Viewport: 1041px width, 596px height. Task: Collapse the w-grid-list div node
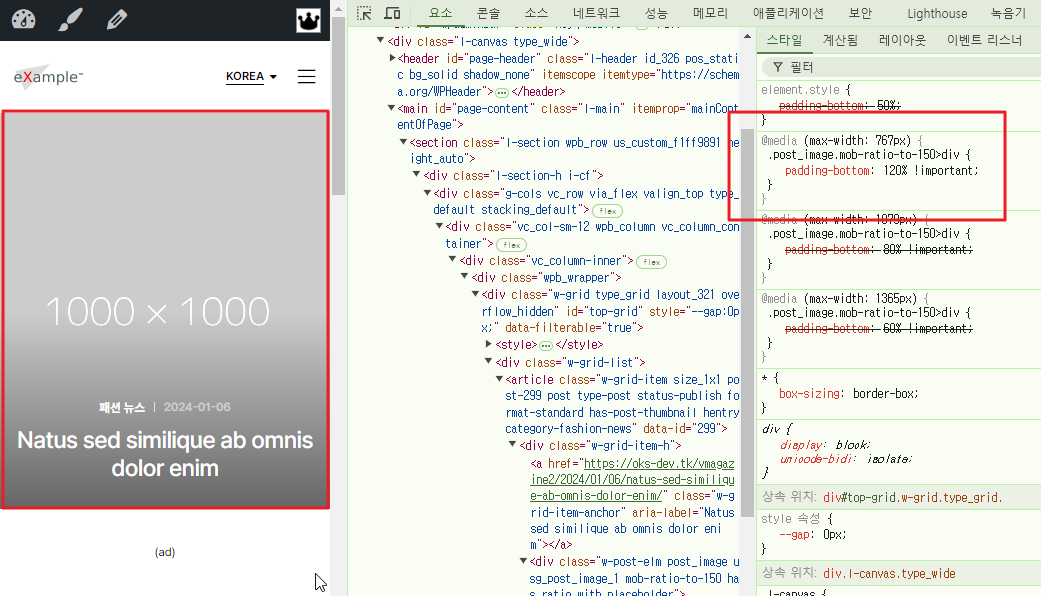click(488, 361)
